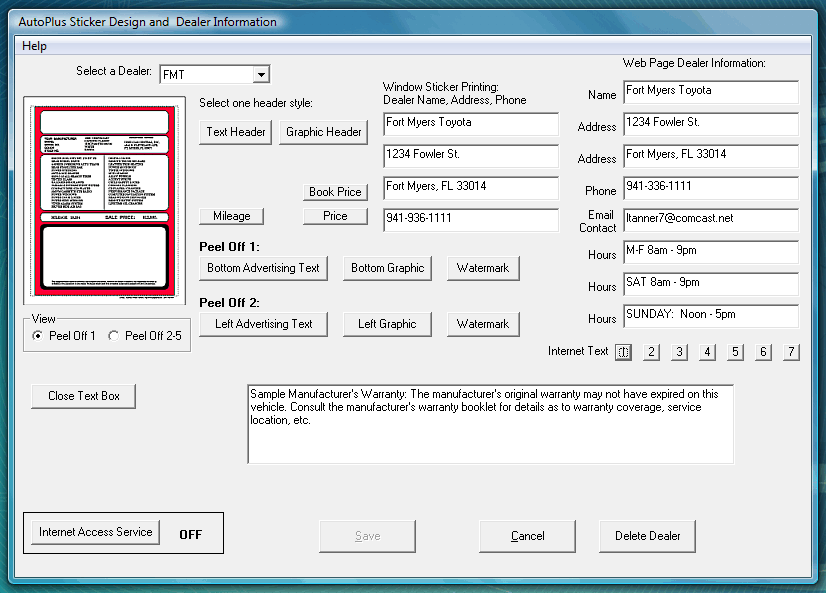
Task: Open Left Advertising Text for Peel Off 2
Action: tap(263, 324)
